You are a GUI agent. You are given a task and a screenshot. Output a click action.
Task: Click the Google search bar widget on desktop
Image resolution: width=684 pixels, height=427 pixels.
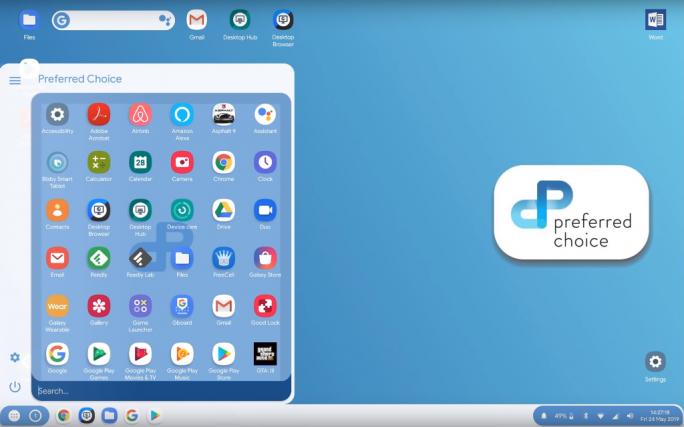tap(113, 20)
